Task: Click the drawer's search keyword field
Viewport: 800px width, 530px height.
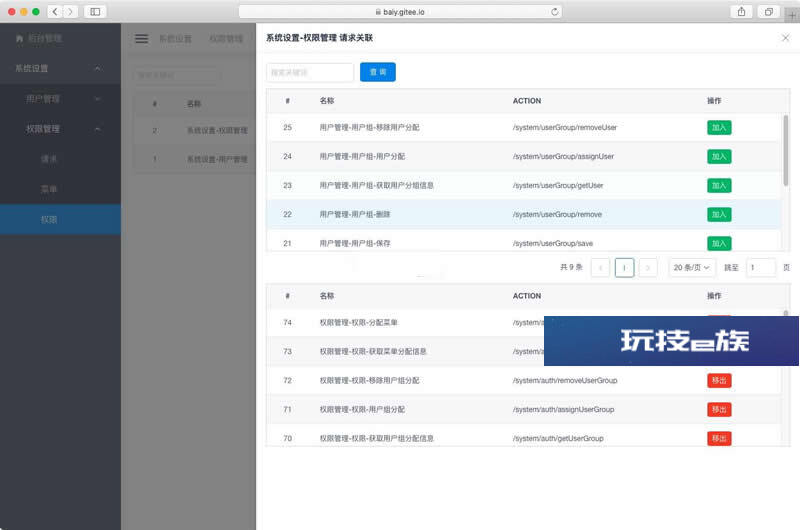Action: tap(310, 72)
